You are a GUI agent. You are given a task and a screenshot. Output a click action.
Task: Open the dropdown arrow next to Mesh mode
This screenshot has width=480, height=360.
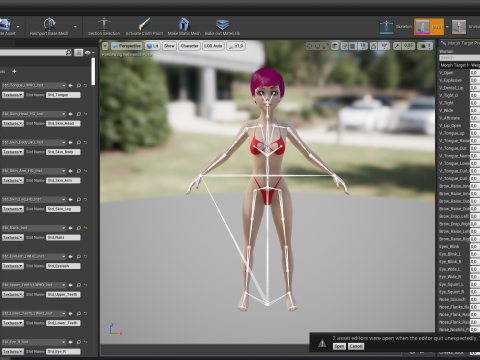point(447,27)
